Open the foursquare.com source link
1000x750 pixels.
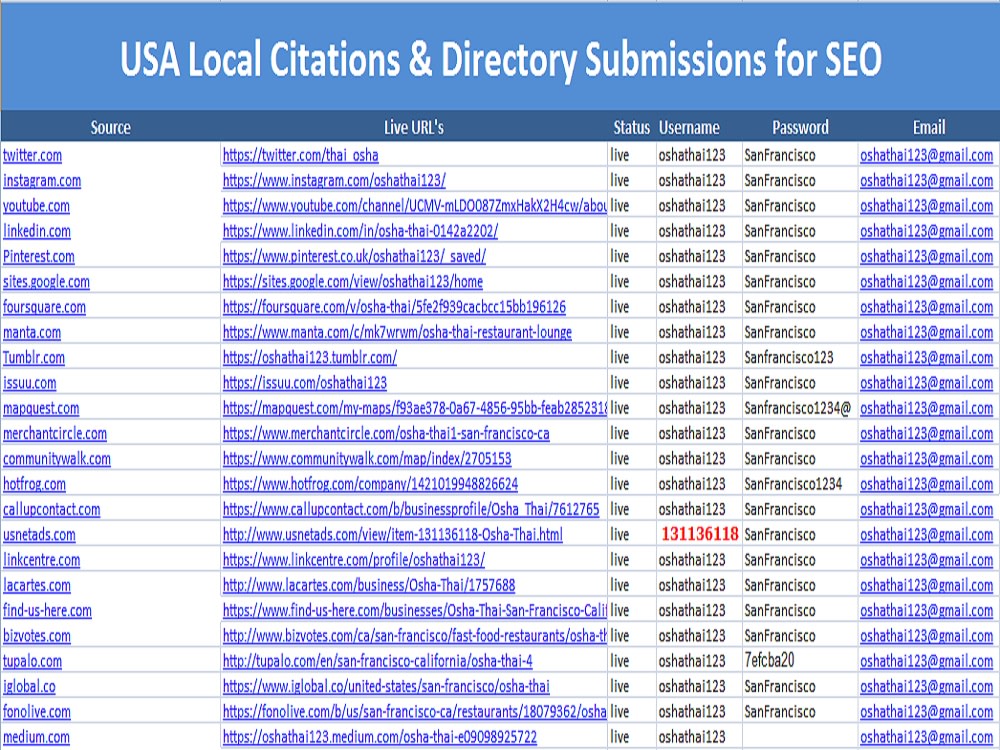45,307
